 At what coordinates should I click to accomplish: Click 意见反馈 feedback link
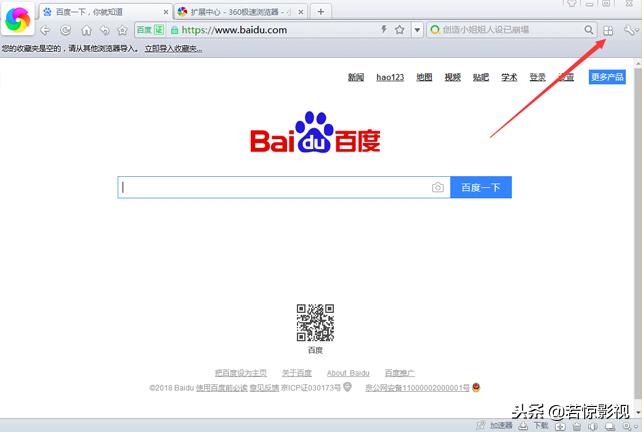point(264,388)
